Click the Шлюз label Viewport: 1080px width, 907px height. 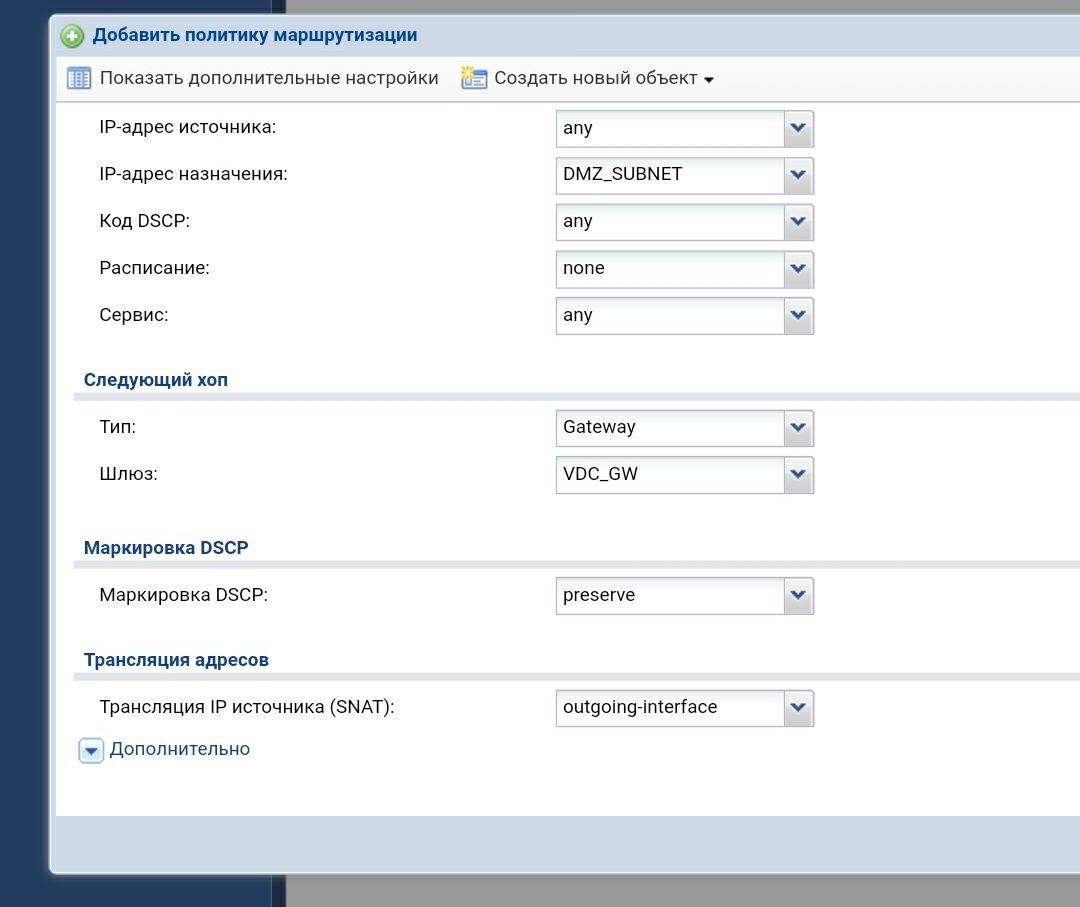[x=128, y=474]
